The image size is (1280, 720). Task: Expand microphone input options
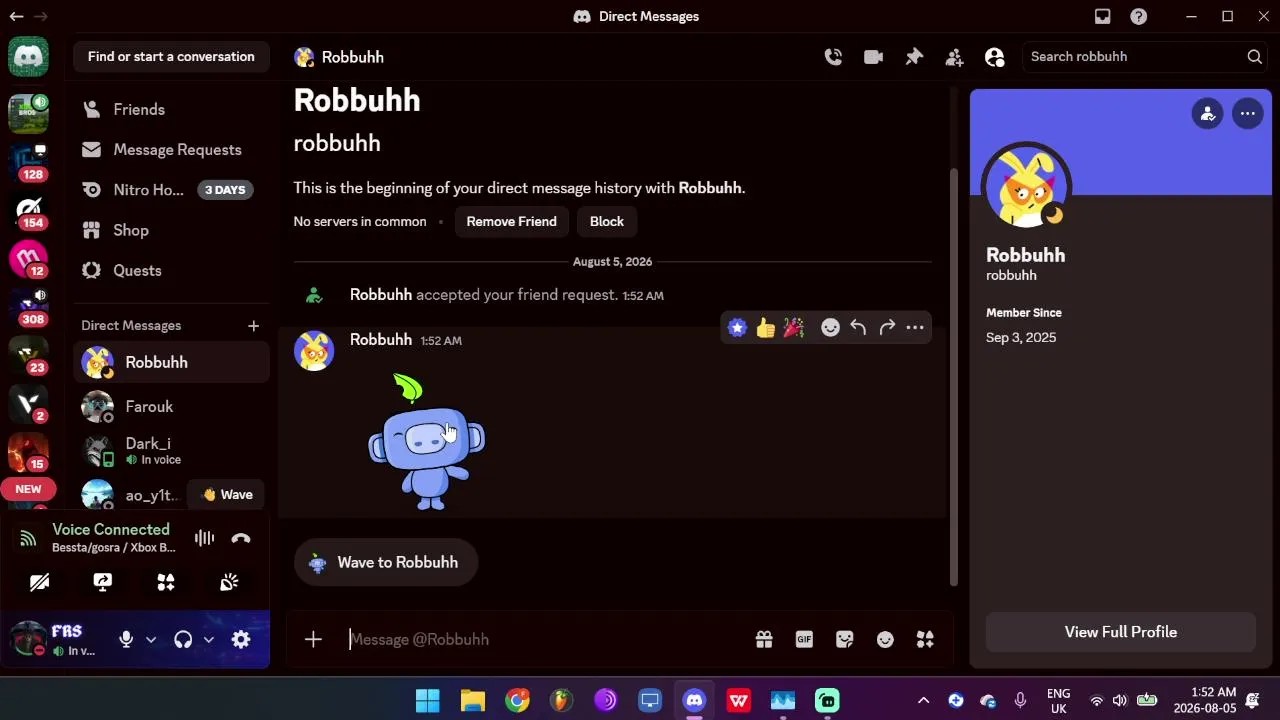point(151,639)
